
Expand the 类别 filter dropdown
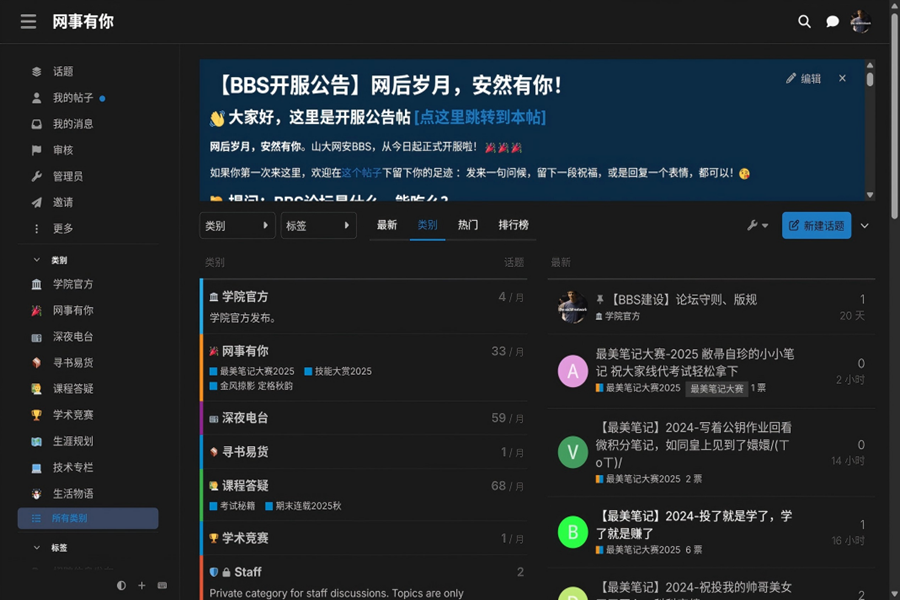click(237, 225)
